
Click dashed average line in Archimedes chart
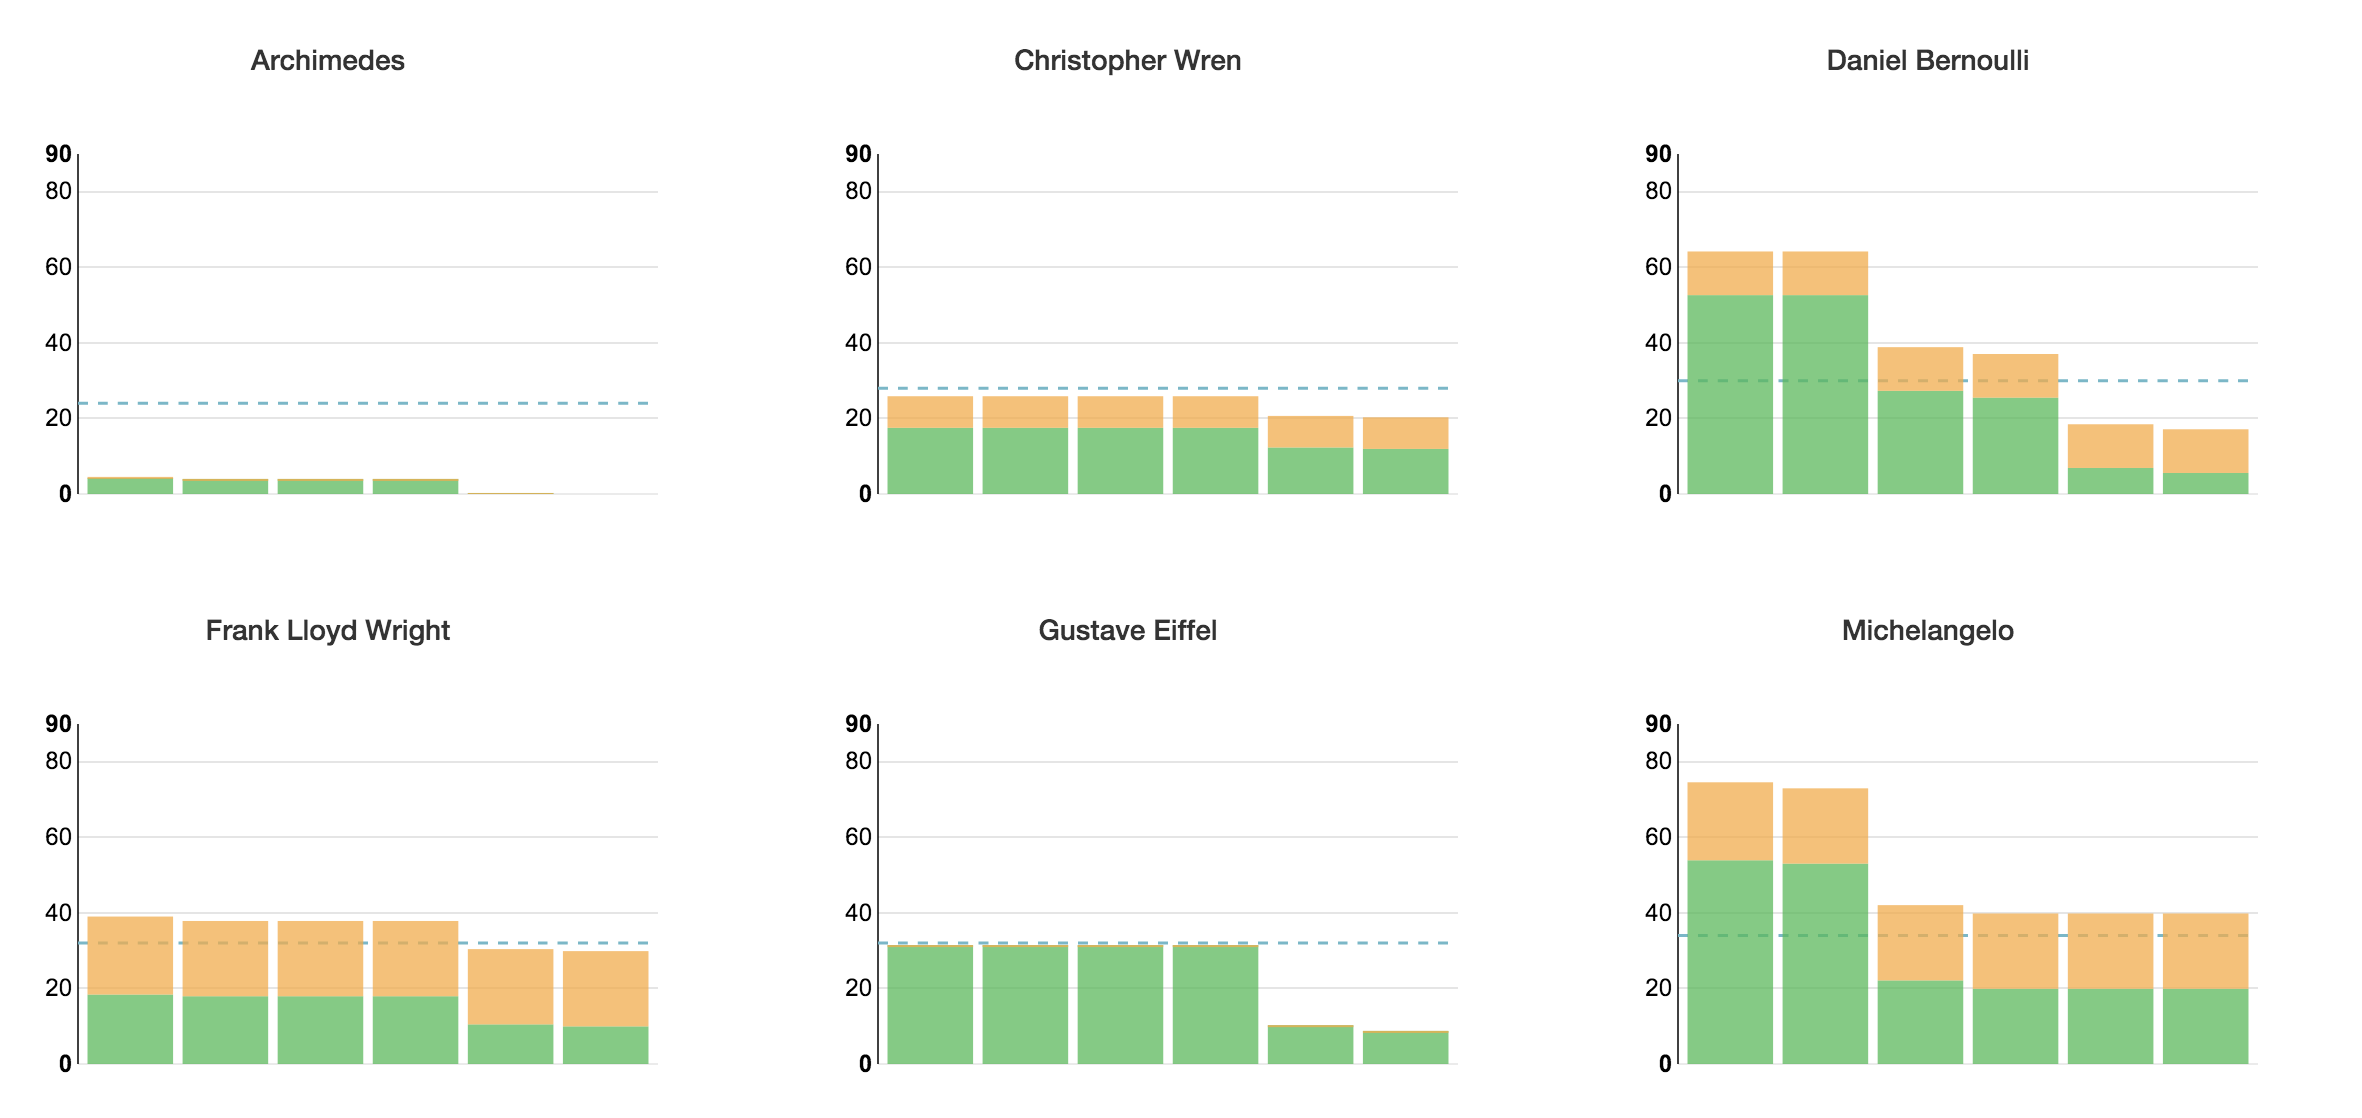pos(368,403)
